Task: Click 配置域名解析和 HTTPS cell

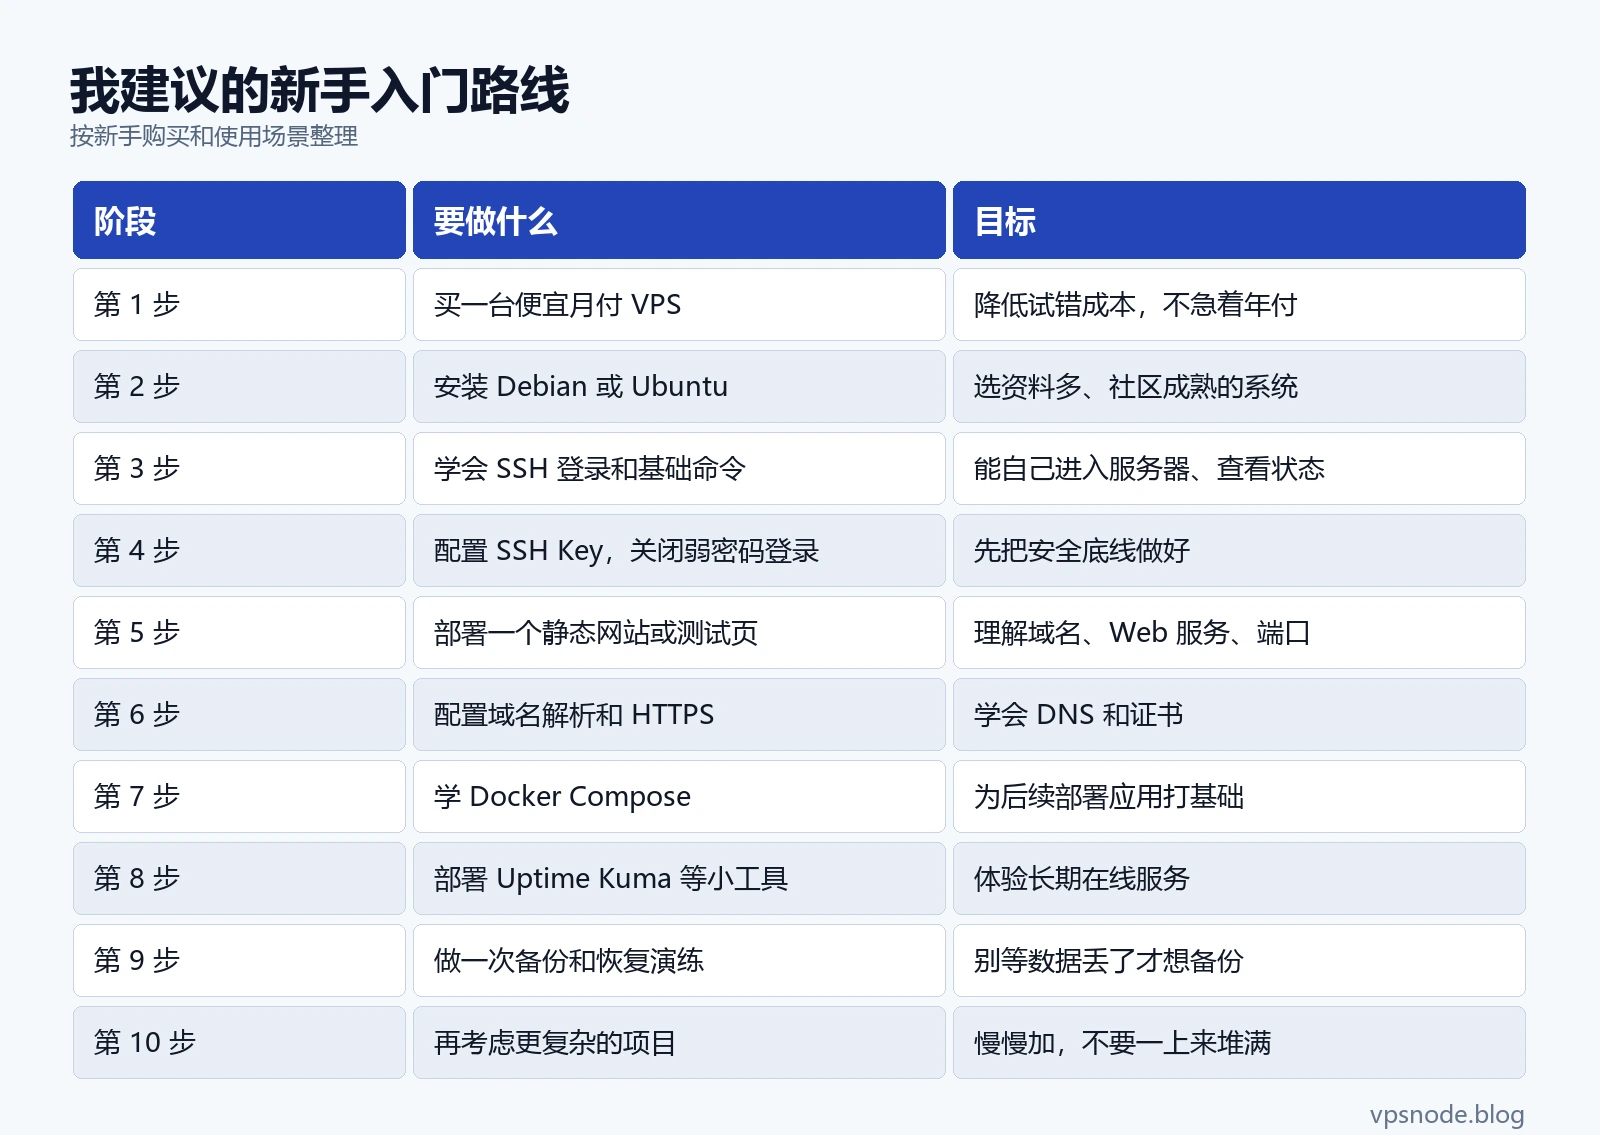Action: click(x=679, y=714)
